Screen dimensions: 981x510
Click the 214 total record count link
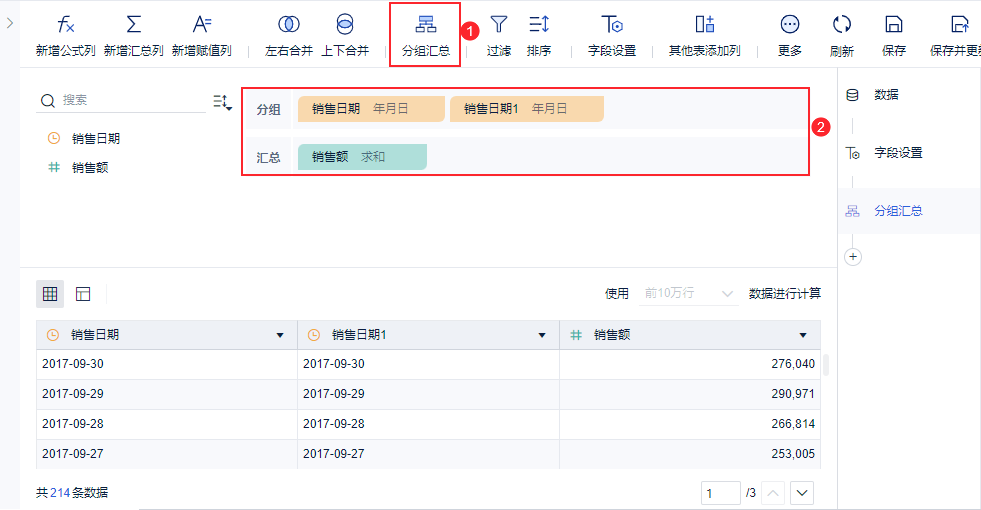(60, 493)
